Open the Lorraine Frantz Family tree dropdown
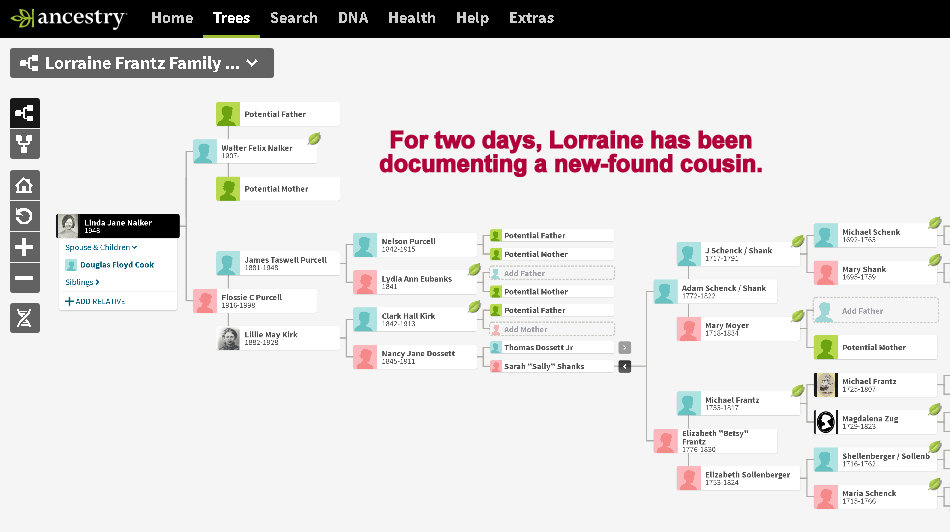 tap(141, 63)
